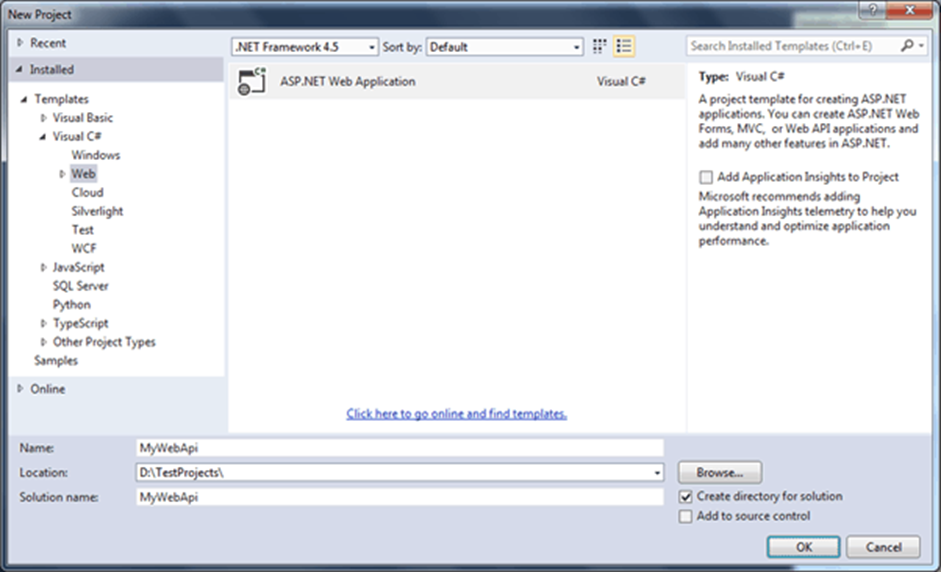Click the Templates tree label
Viewport: 941px width, 572px height.
coord(61,99)
